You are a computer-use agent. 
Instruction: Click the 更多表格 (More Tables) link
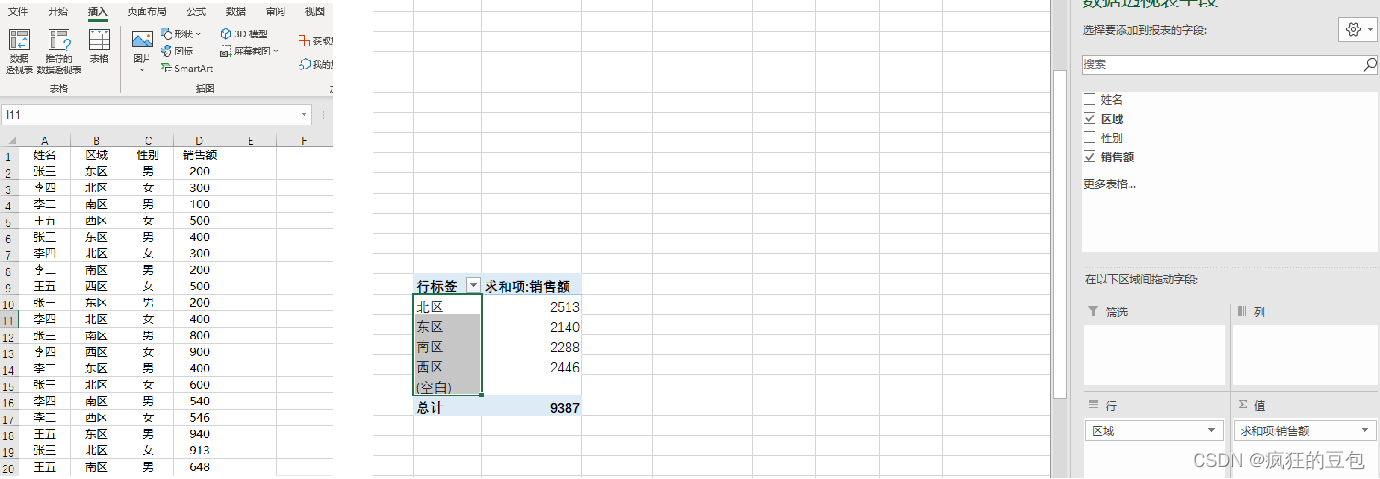click(x=1110, y=184)
